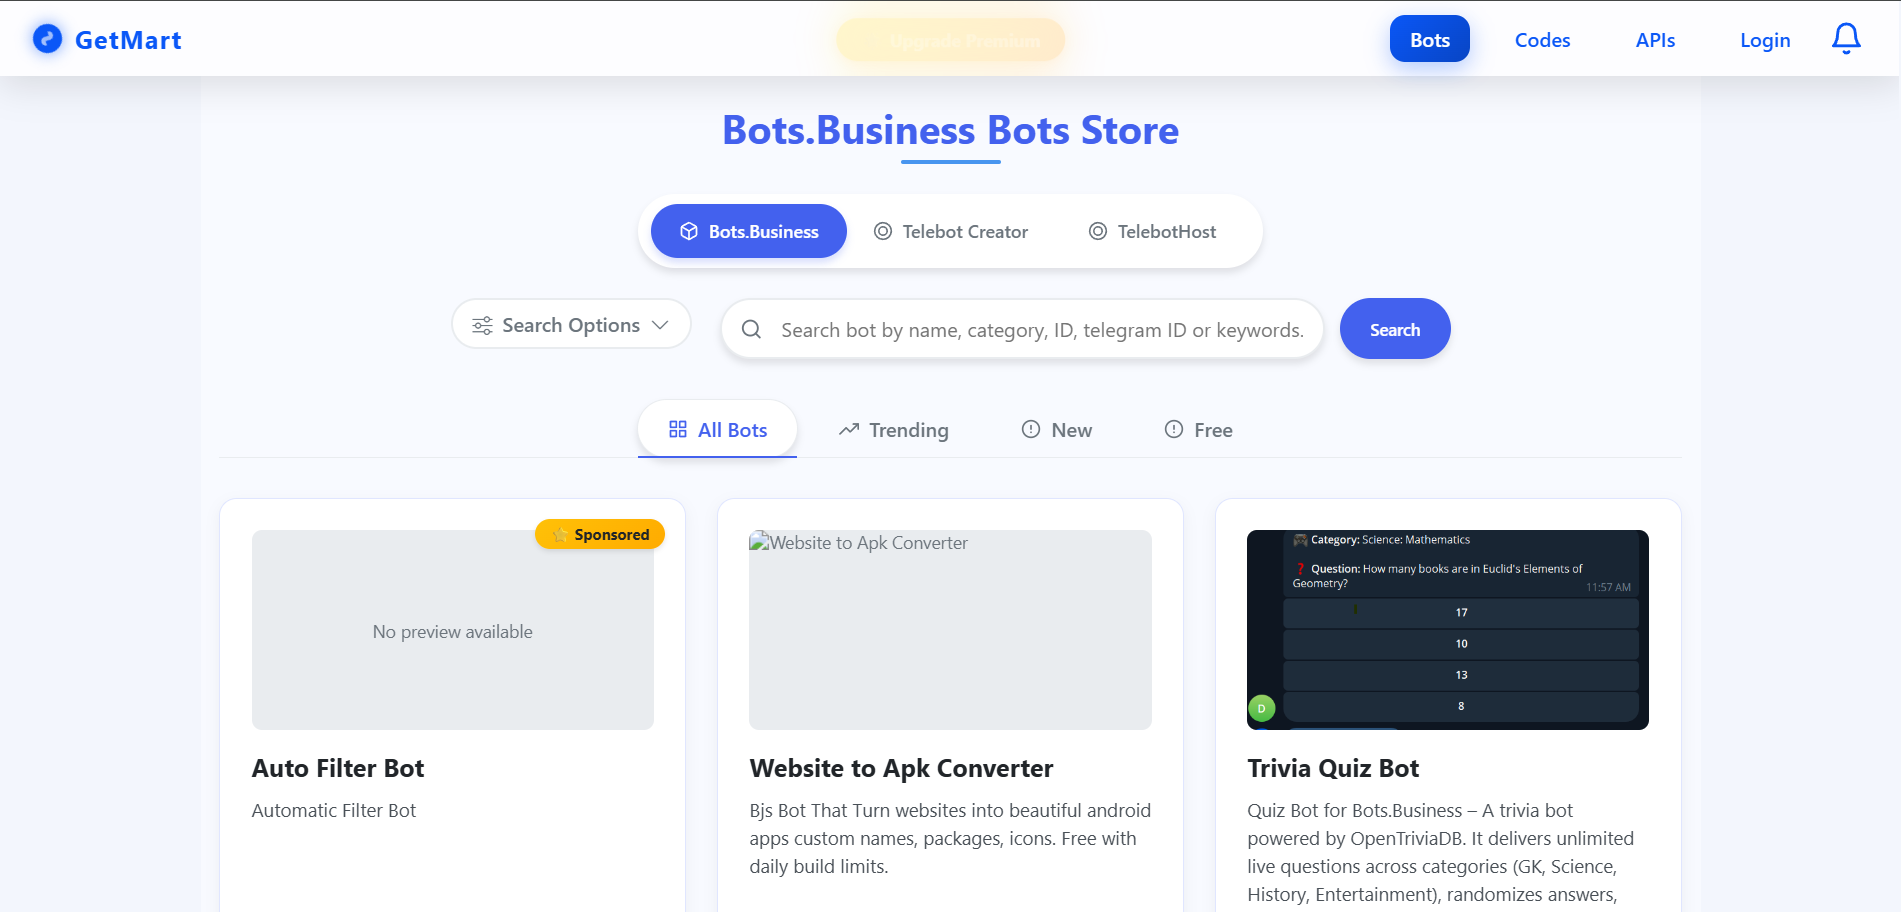Click the All Bots grid icon
The width and height of the screenshot is (1901, 912).
[x=678, y=429]
